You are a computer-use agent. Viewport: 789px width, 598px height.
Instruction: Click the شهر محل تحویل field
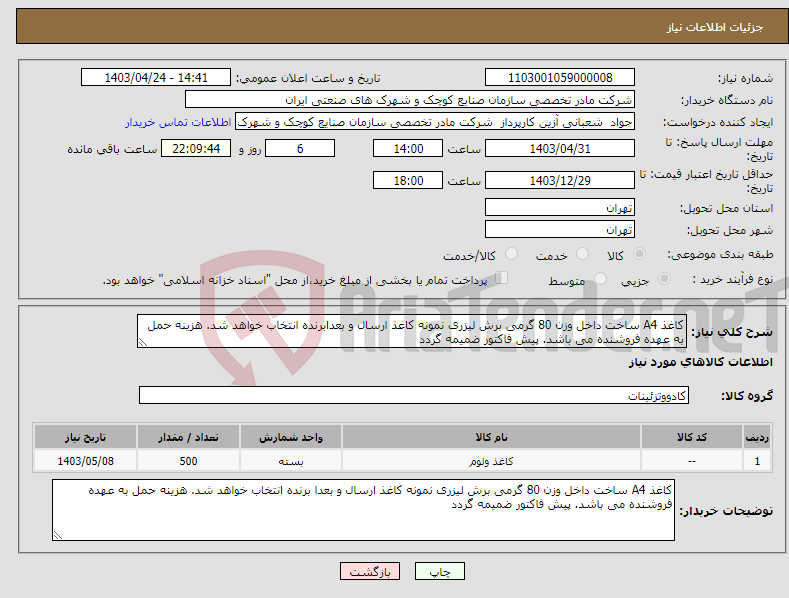560,229
